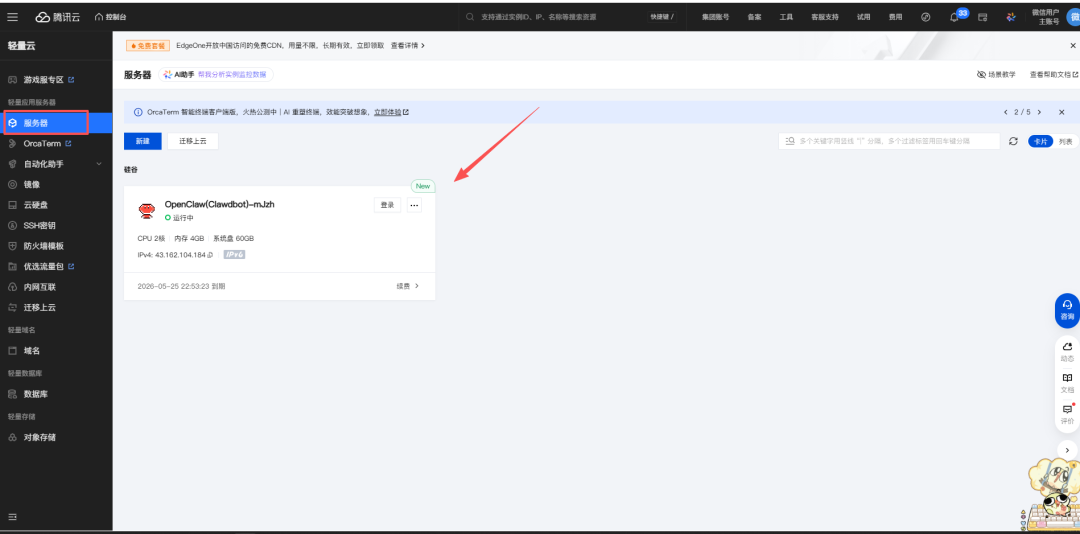Open notifications bell with 33 badge
This screenshot has width=1080, height=534.
point(957,17)
